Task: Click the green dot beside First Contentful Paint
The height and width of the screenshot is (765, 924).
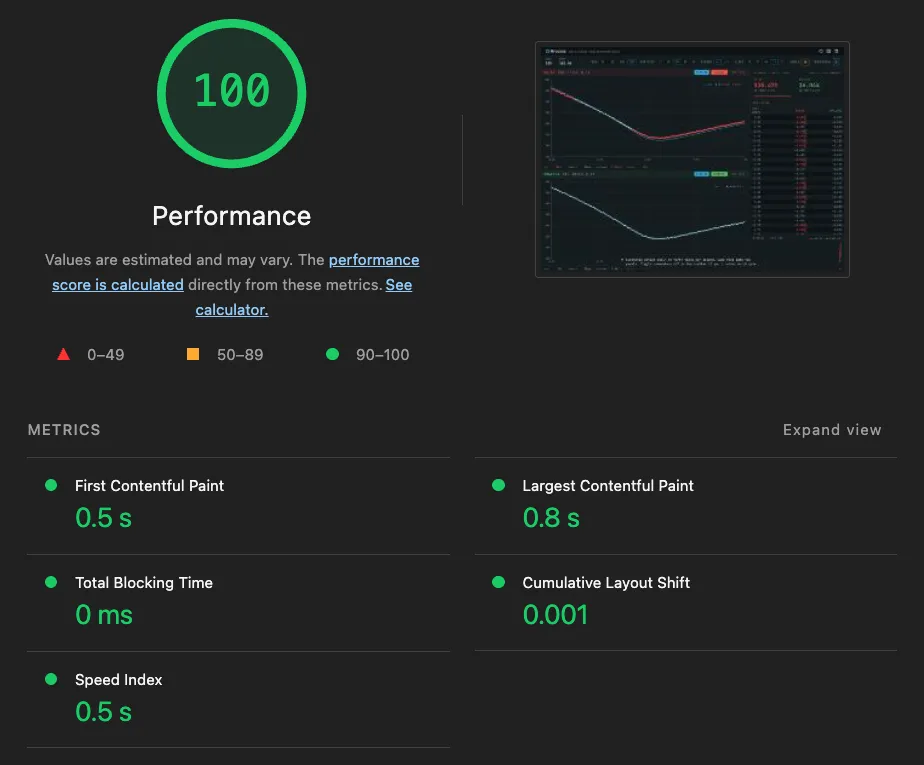Action: (x=51, y=485)
